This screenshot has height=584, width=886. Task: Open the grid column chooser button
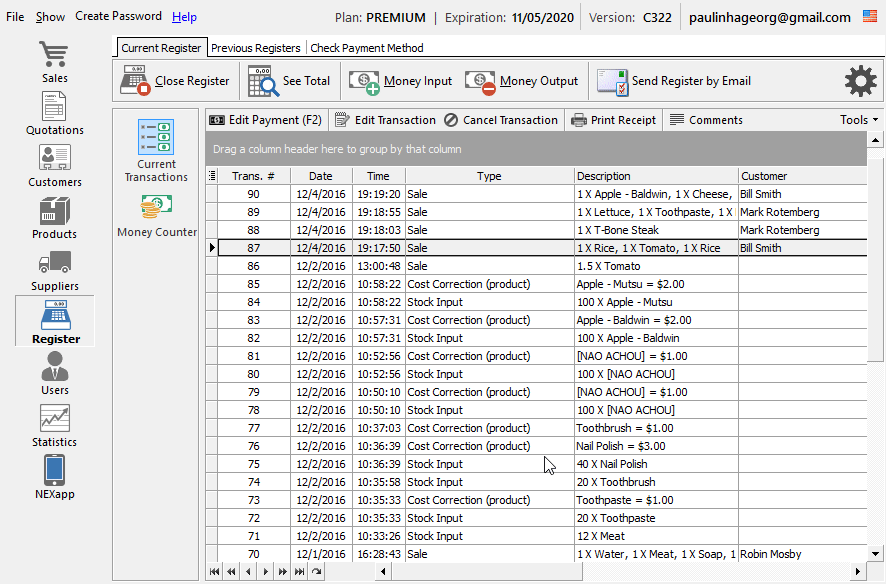click(x=212, y=176)
